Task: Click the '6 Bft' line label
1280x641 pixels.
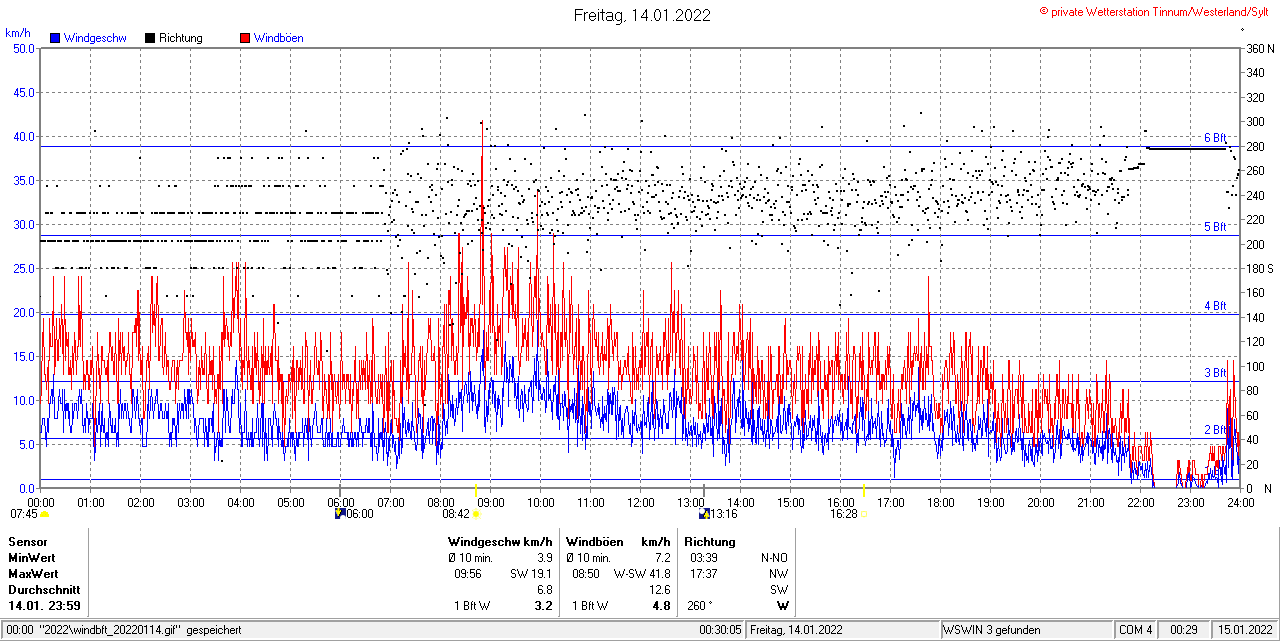Action: click(x=1215, y=138)
